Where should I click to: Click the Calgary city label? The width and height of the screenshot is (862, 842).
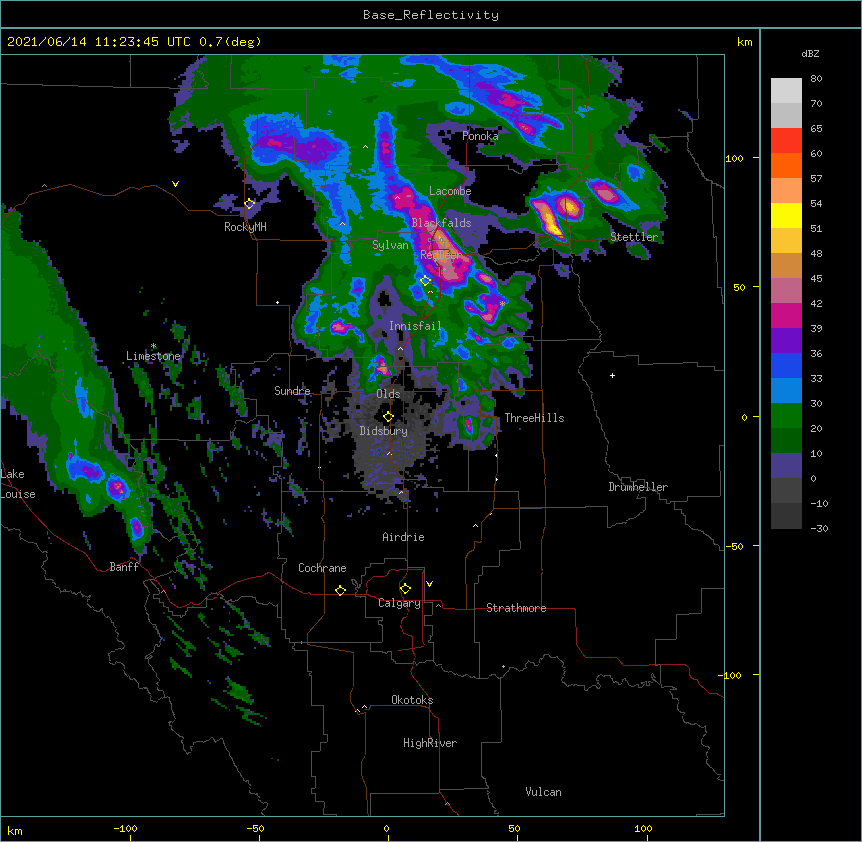point(399,603)
